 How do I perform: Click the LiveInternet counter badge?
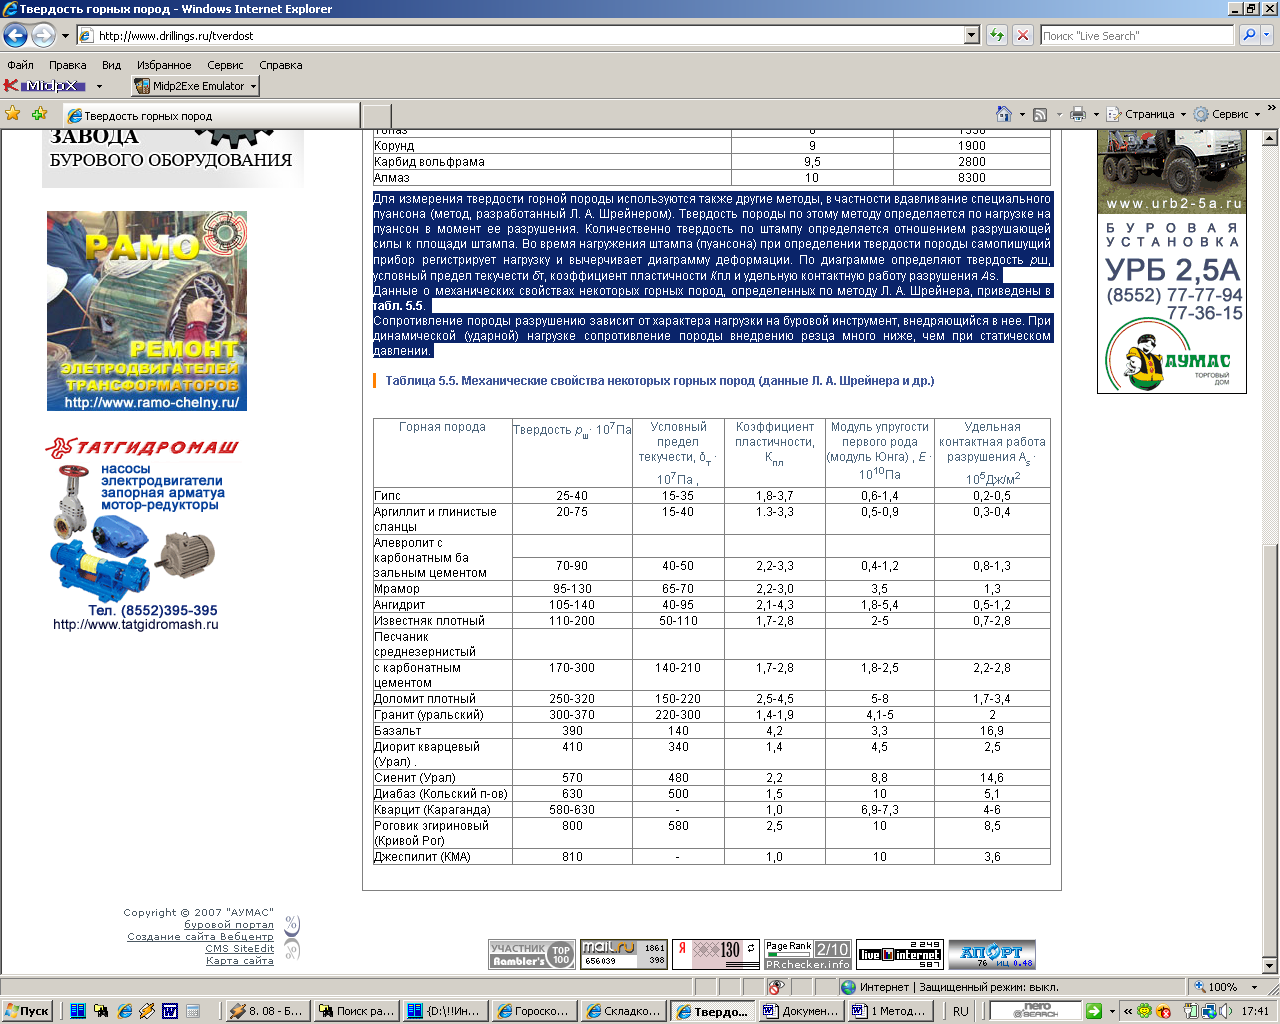pos(900,955)
